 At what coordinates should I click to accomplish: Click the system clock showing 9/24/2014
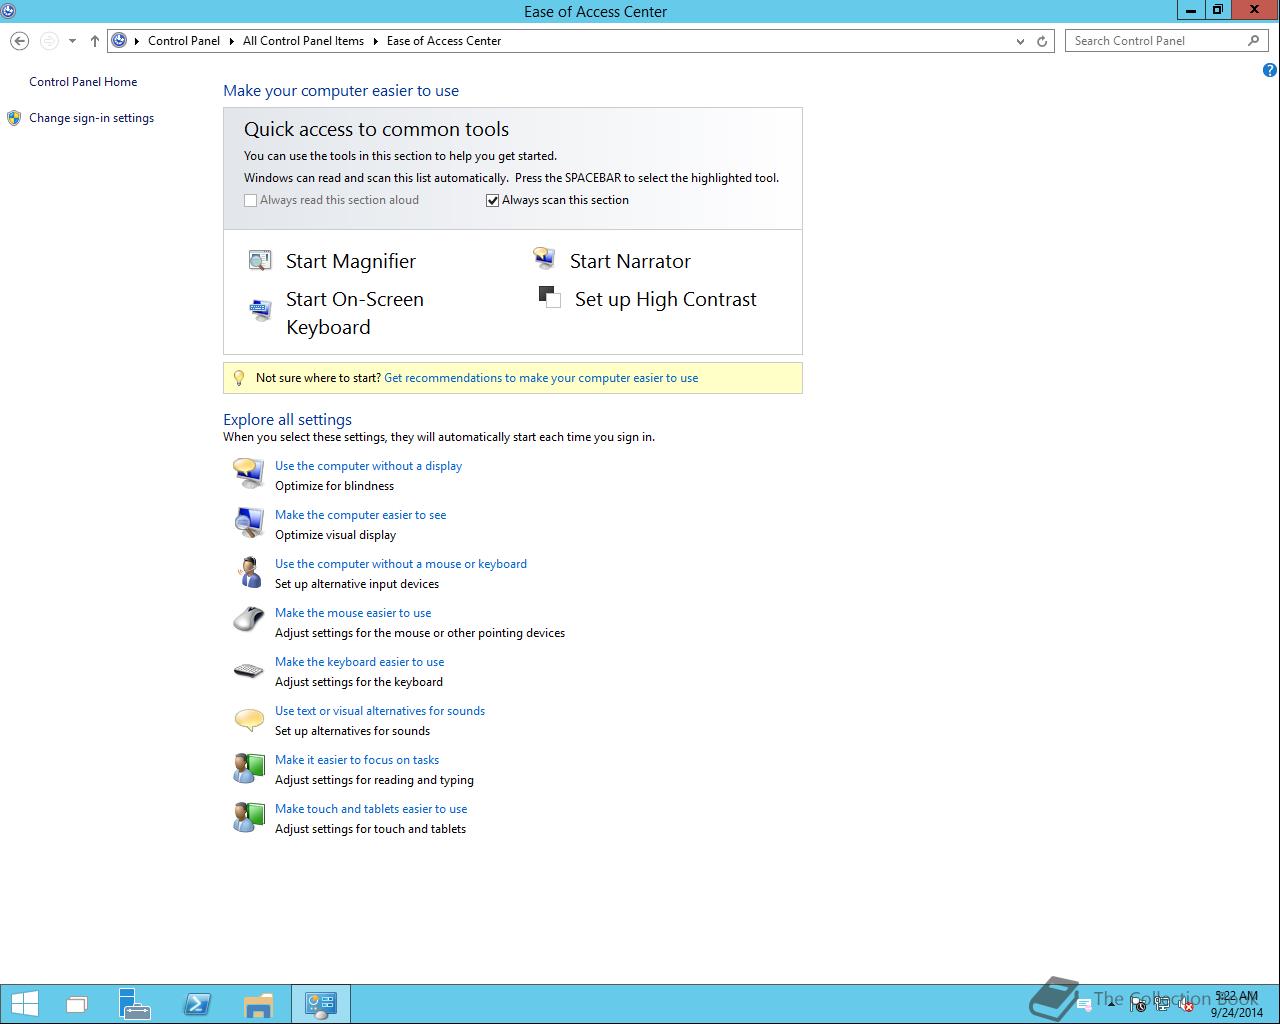coord(1236,1005)
